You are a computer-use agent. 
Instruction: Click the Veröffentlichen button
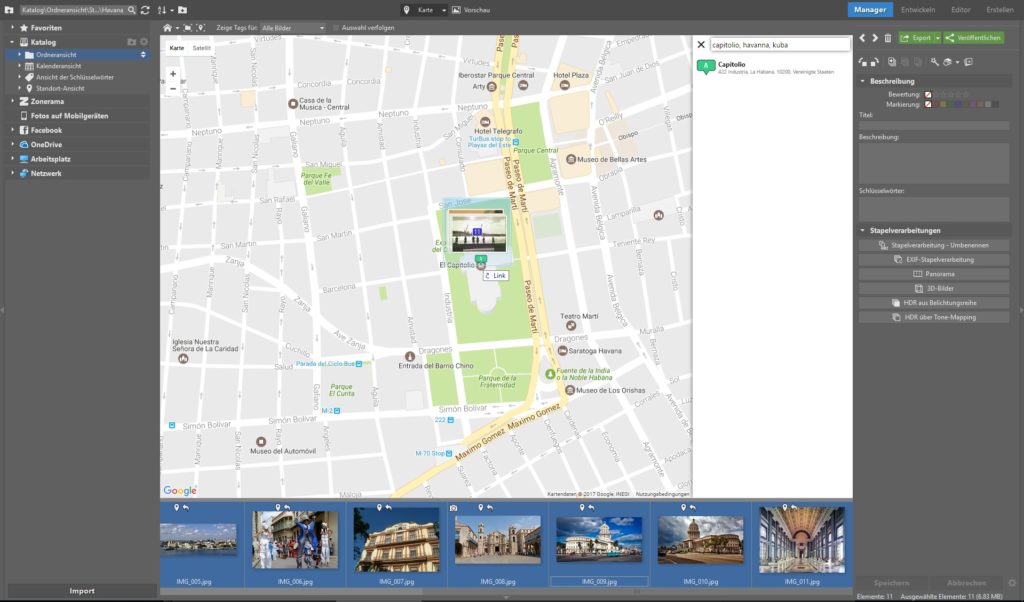tap(974, 38)
